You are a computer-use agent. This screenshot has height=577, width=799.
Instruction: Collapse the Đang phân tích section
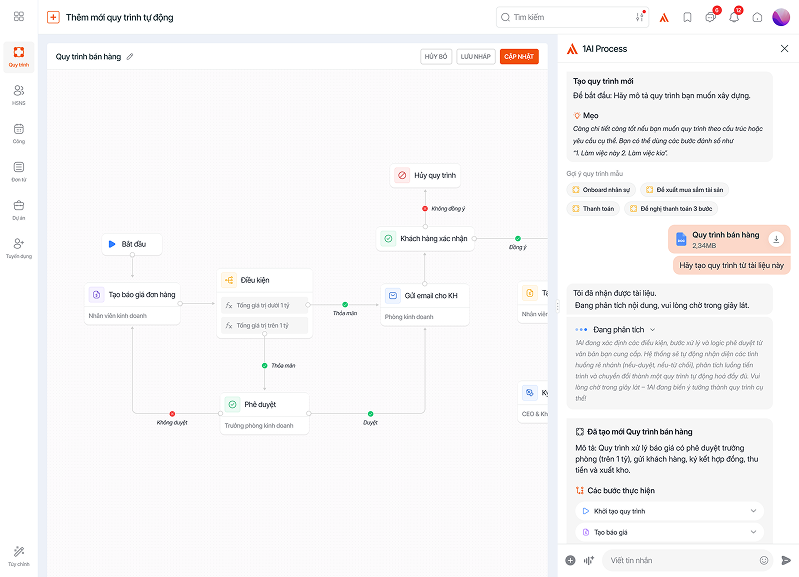pyautogui.click(x=653, y=329)
